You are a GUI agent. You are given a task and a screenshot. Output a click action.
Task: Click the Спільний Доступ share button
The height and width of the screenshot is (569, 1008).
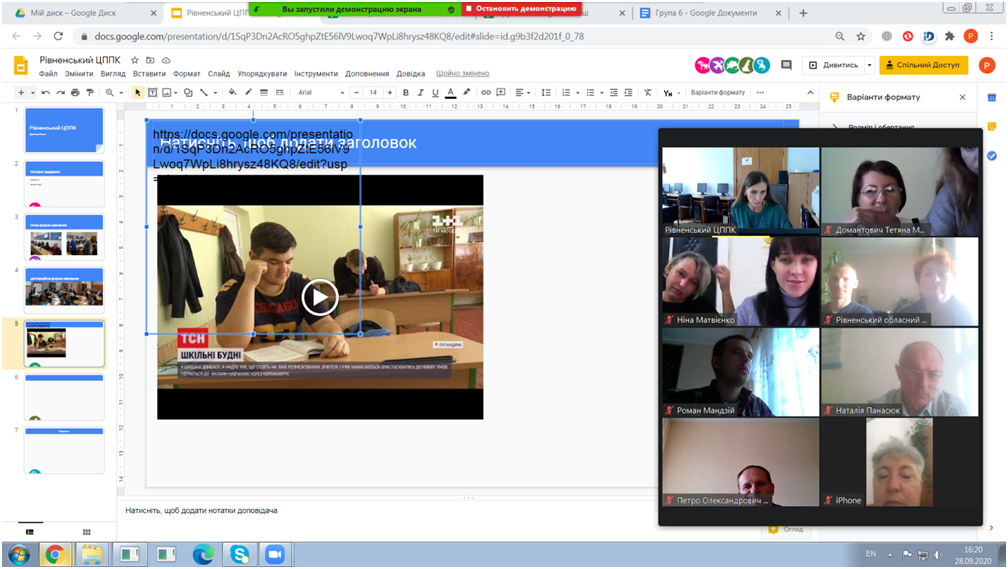(924, 65)
